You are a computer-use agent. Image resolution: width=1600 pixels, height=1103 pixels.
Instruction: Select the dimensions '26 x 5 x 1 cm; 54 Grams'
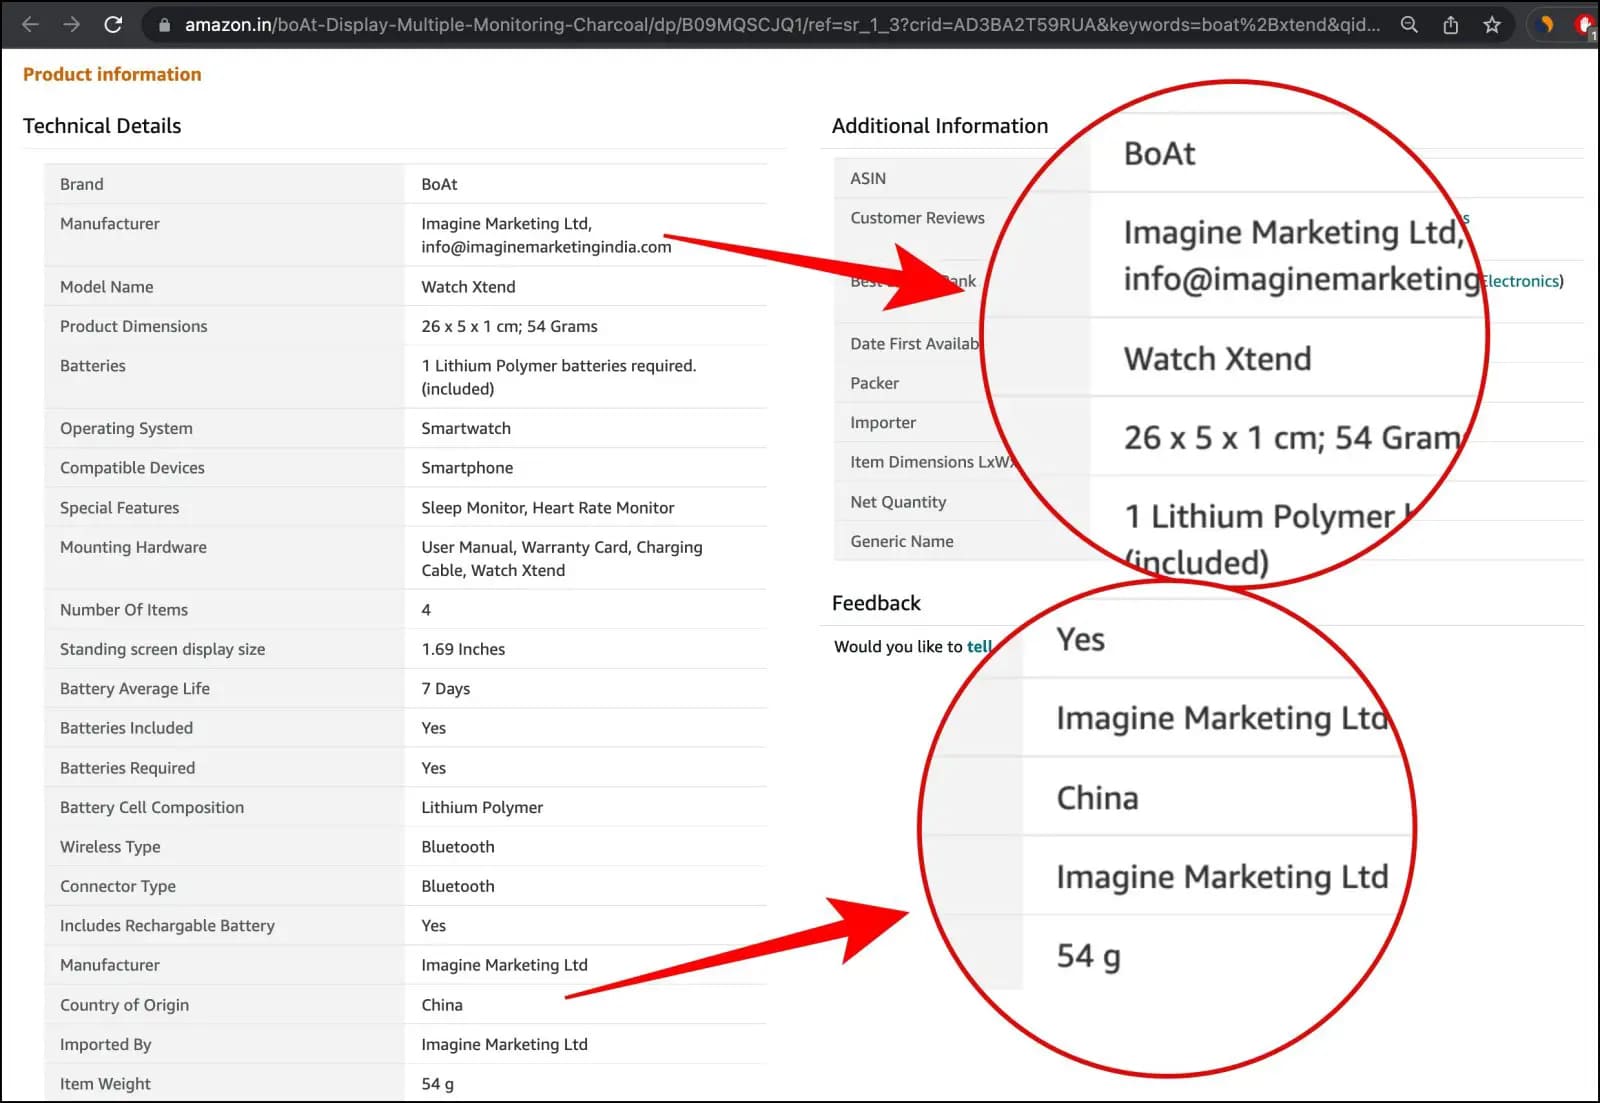point(509,326)
